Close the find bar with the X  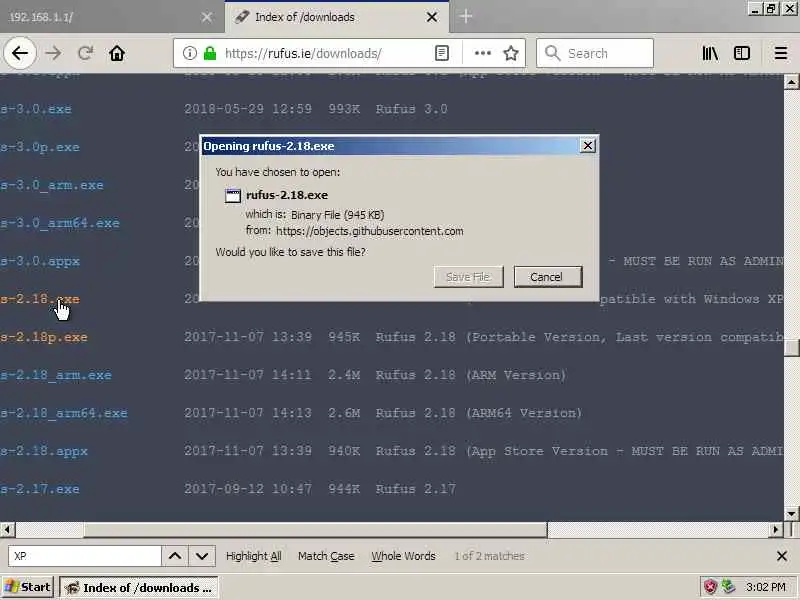point(782,556)
